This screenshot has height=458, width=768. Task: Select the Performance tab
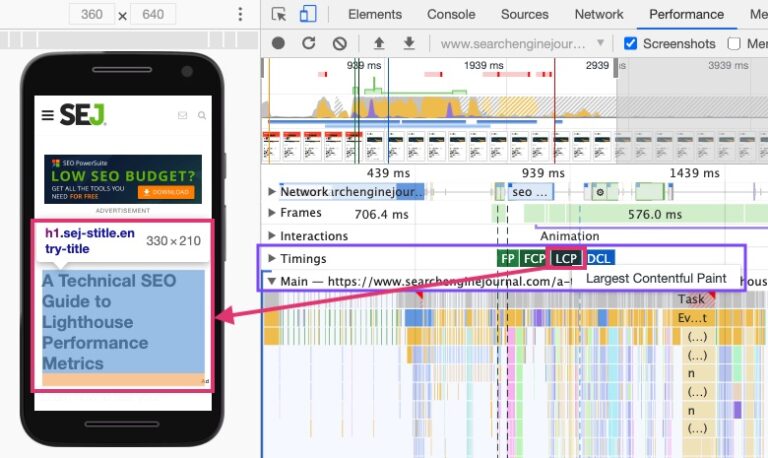686,14
